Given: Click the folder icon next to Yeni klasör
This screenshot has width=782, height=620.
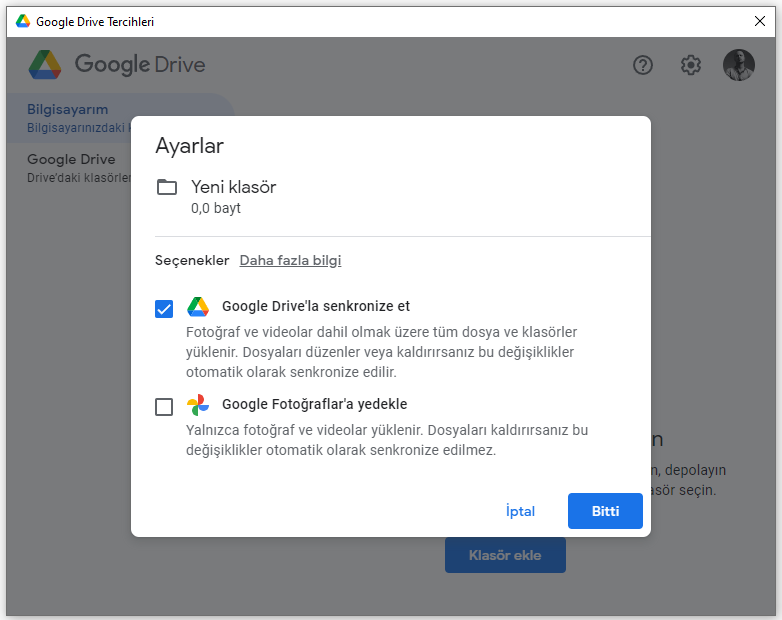Looking at the screenshot, I should (x=167, y=188).
